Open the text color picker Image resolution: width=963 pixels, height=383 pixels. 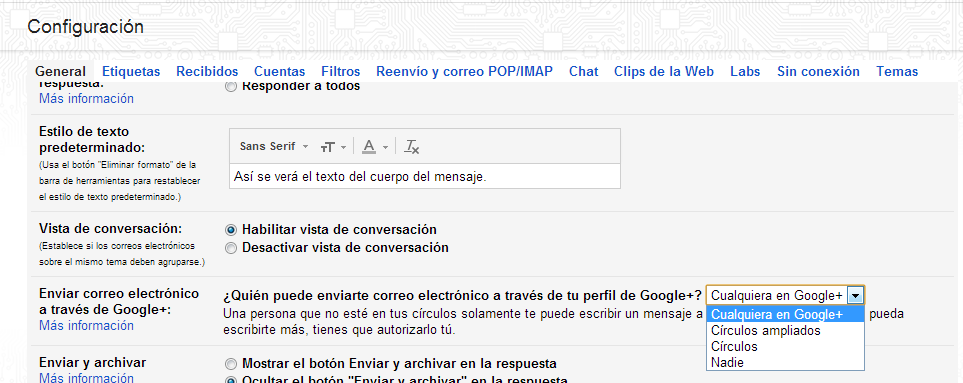(368, 146)
